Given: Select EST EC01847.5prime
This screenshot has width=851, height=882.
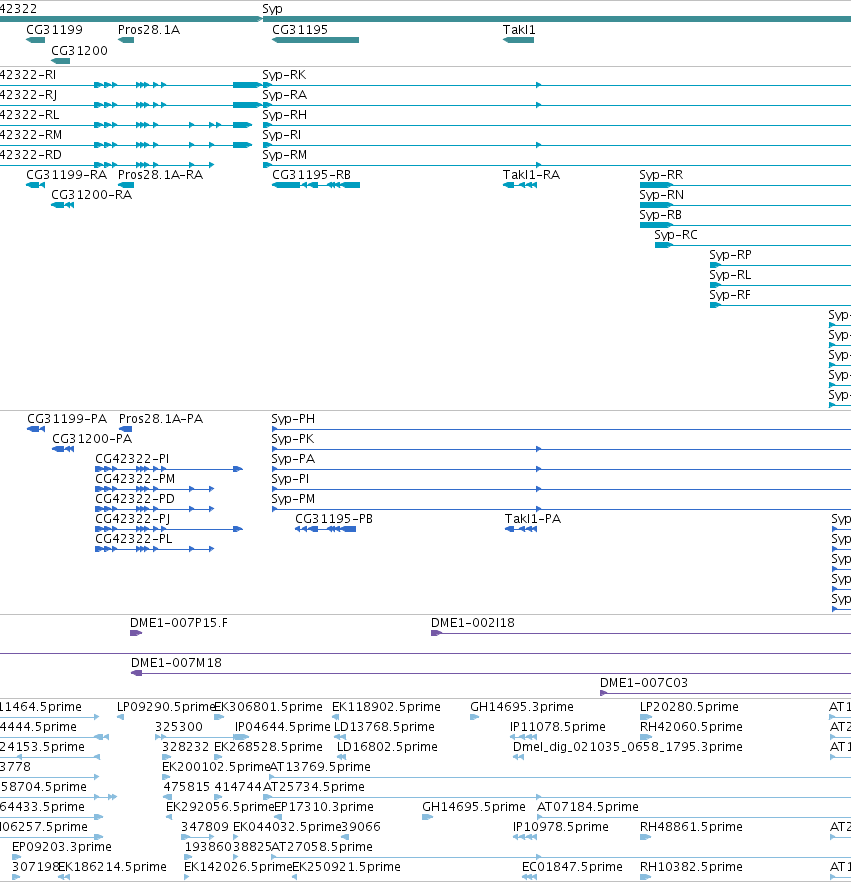Looking at the screenshot, I should pyautogui.click(x=573, y=867).
